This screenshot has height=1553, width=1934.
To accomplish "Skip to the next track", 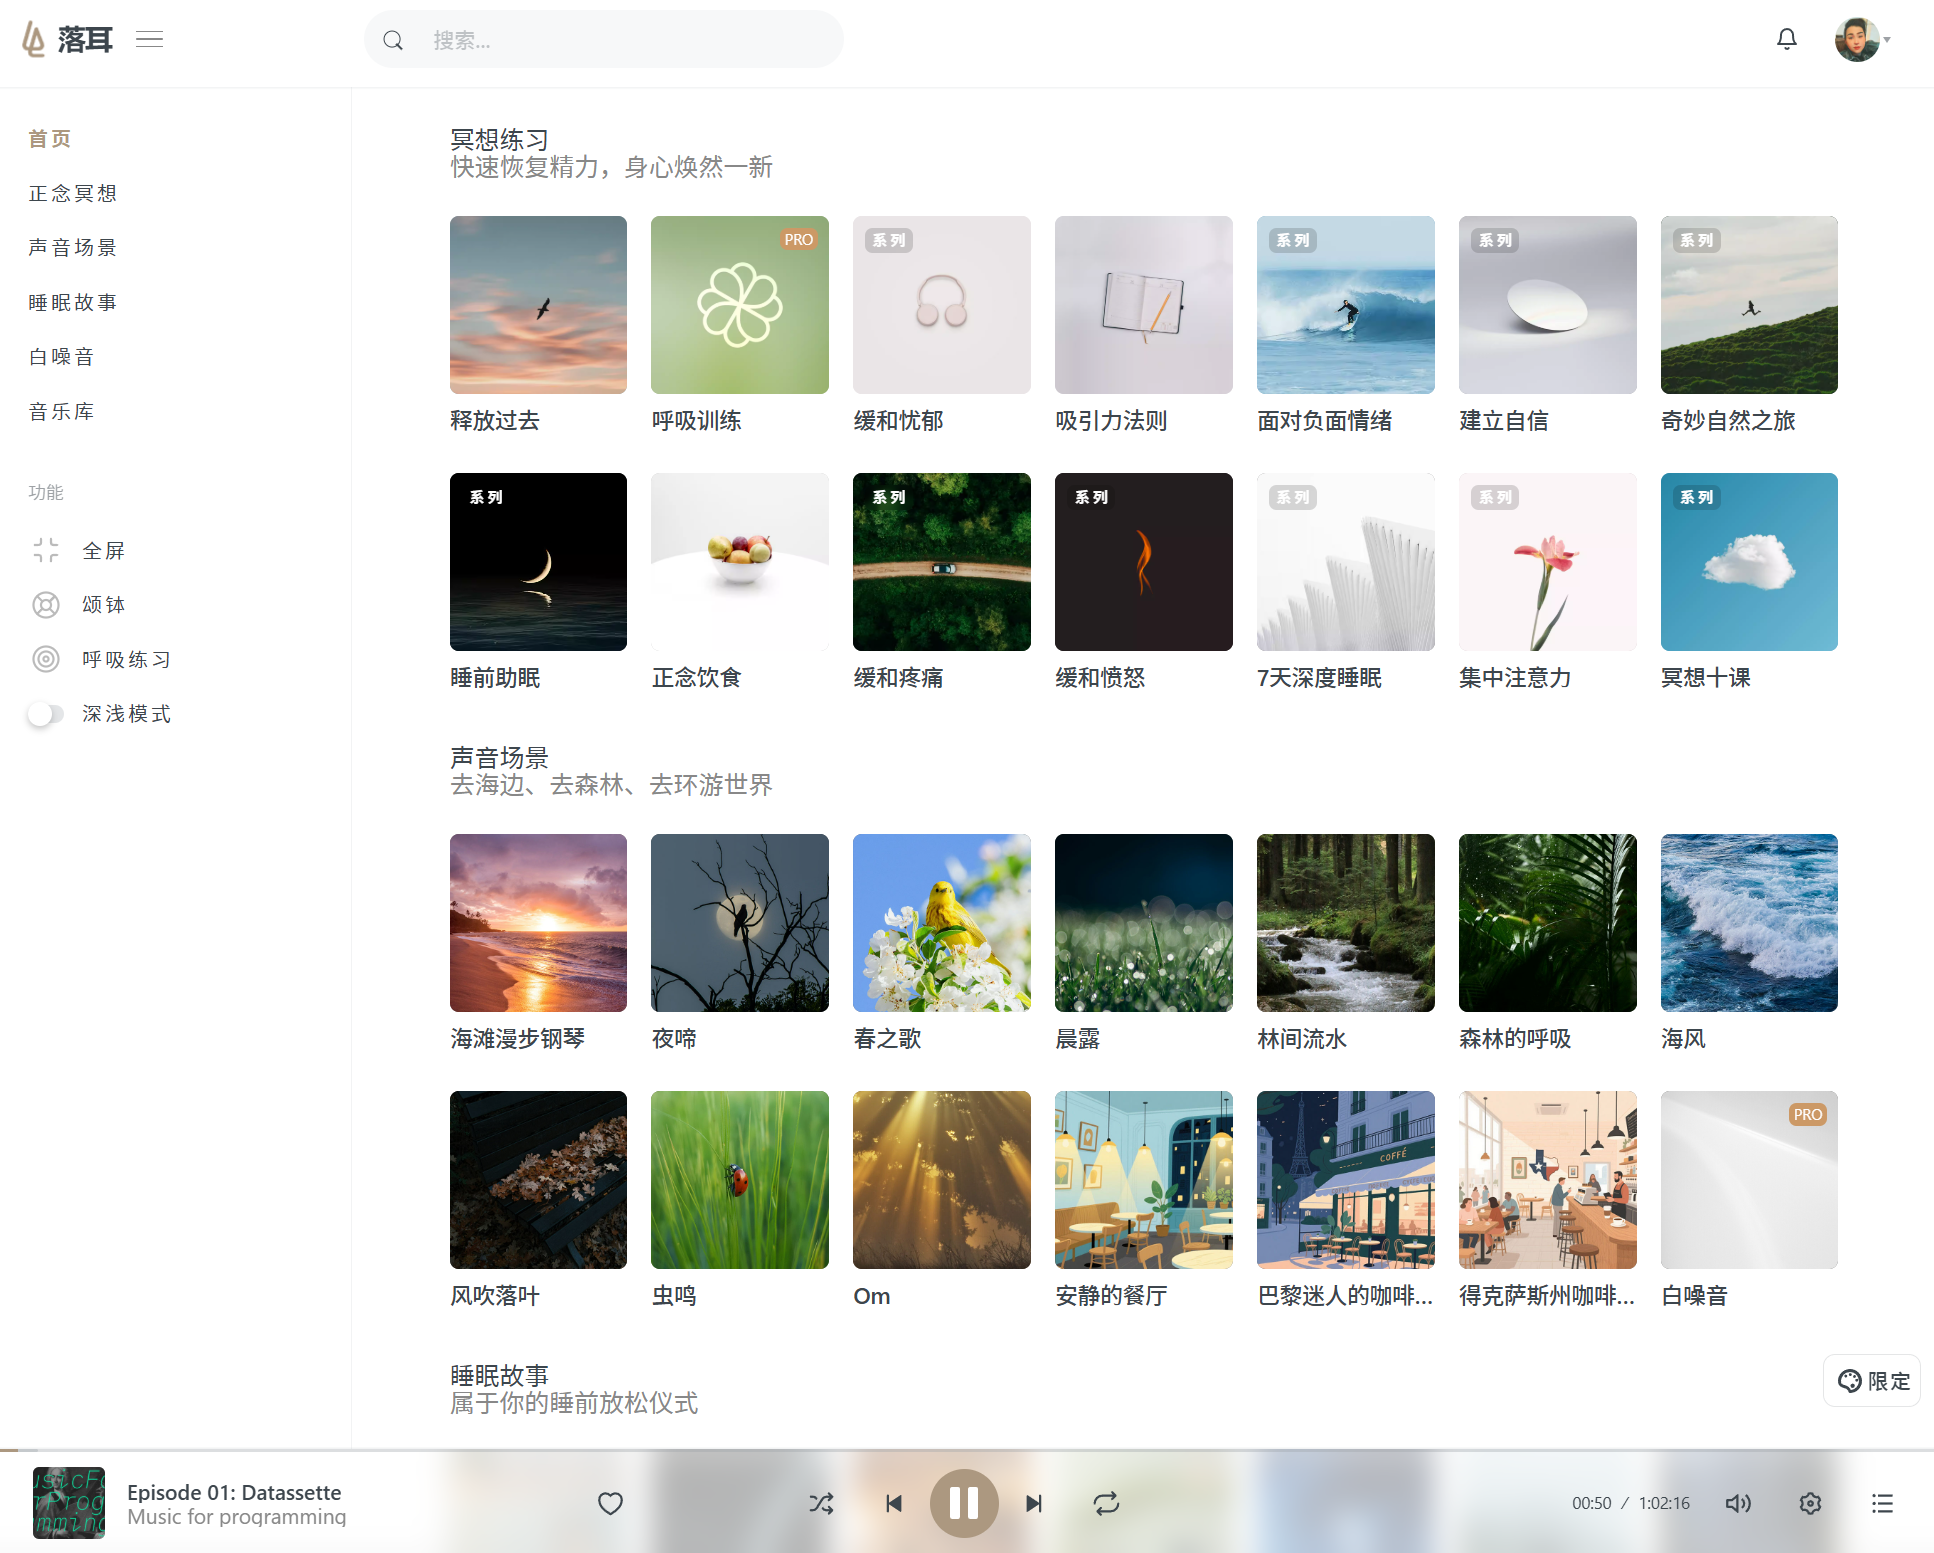I will 1034,1503.
